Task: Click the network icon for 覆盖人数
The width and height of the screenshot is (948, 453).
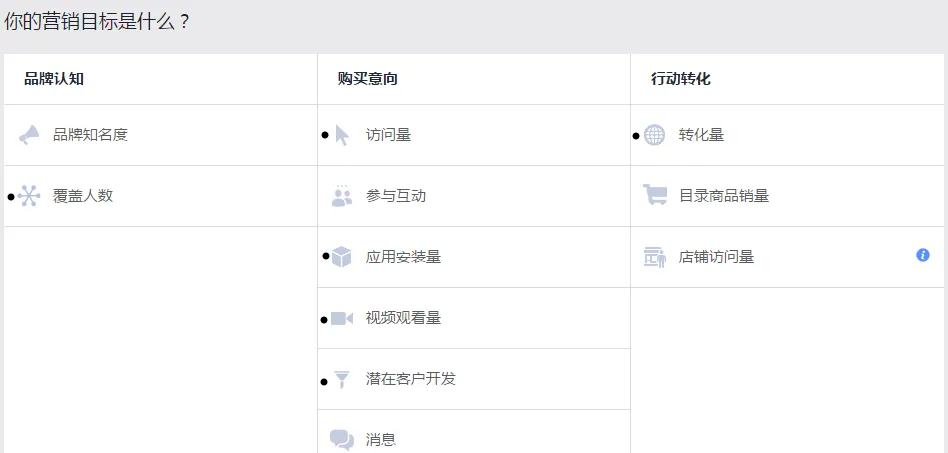Action: click(x=29, y=196)
